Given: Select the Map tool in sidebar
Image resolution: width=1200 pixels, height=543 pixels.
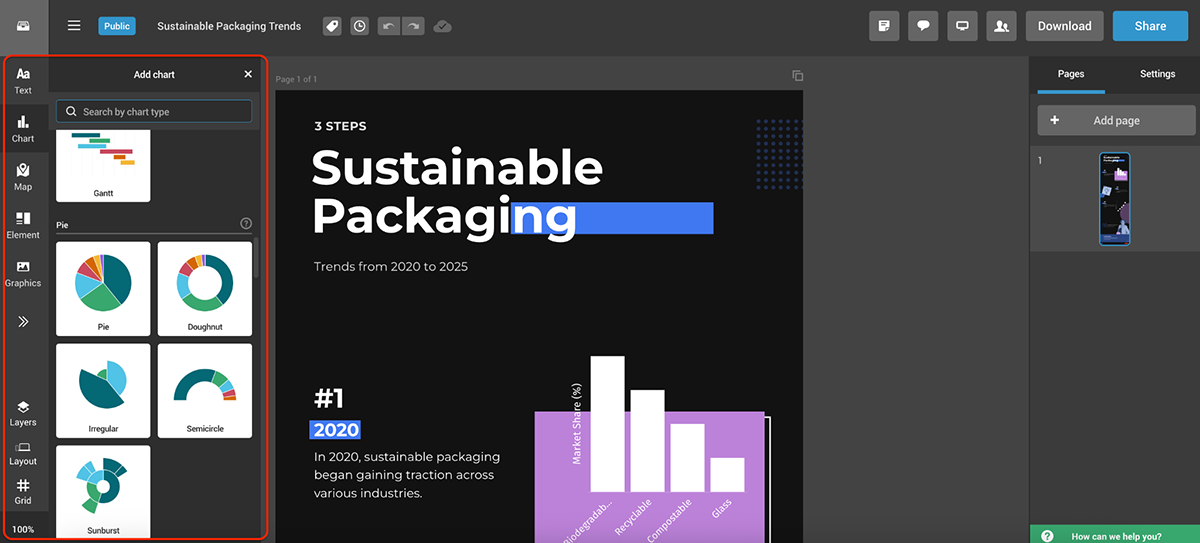Looking at the screenshot, I should tap(23, 177).
